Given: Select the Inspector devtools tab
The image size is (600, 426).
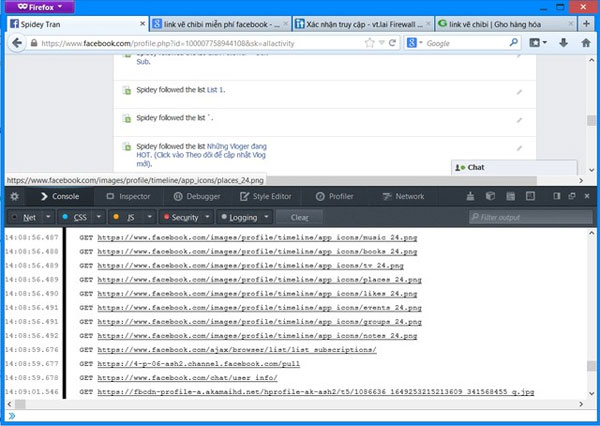Looking at the screenshot, I should point(128,196).
